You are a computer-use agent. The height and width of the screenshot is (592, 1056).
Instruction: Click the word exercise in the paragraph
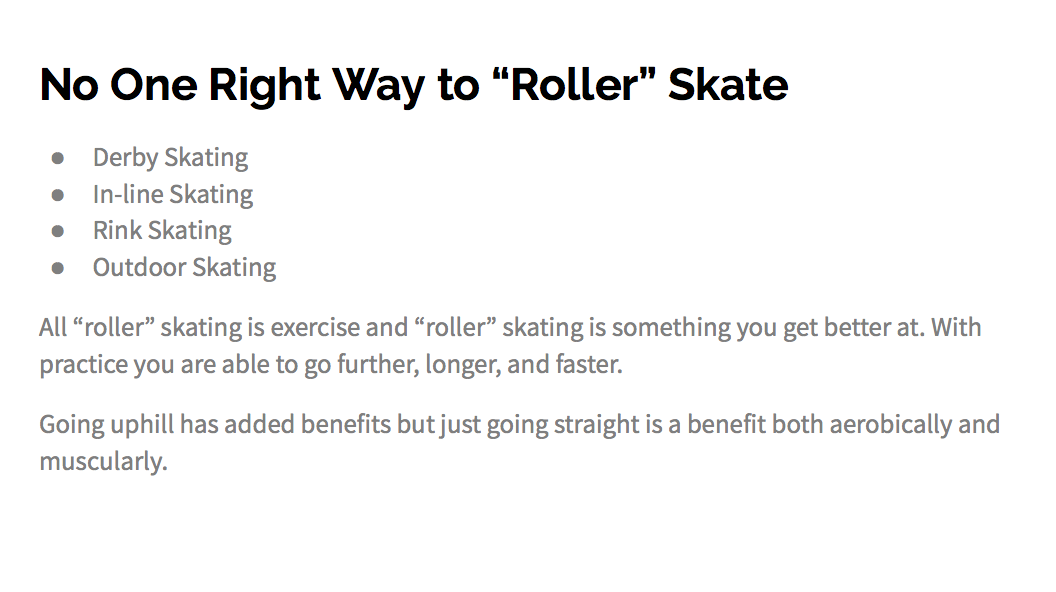[315, 328]
